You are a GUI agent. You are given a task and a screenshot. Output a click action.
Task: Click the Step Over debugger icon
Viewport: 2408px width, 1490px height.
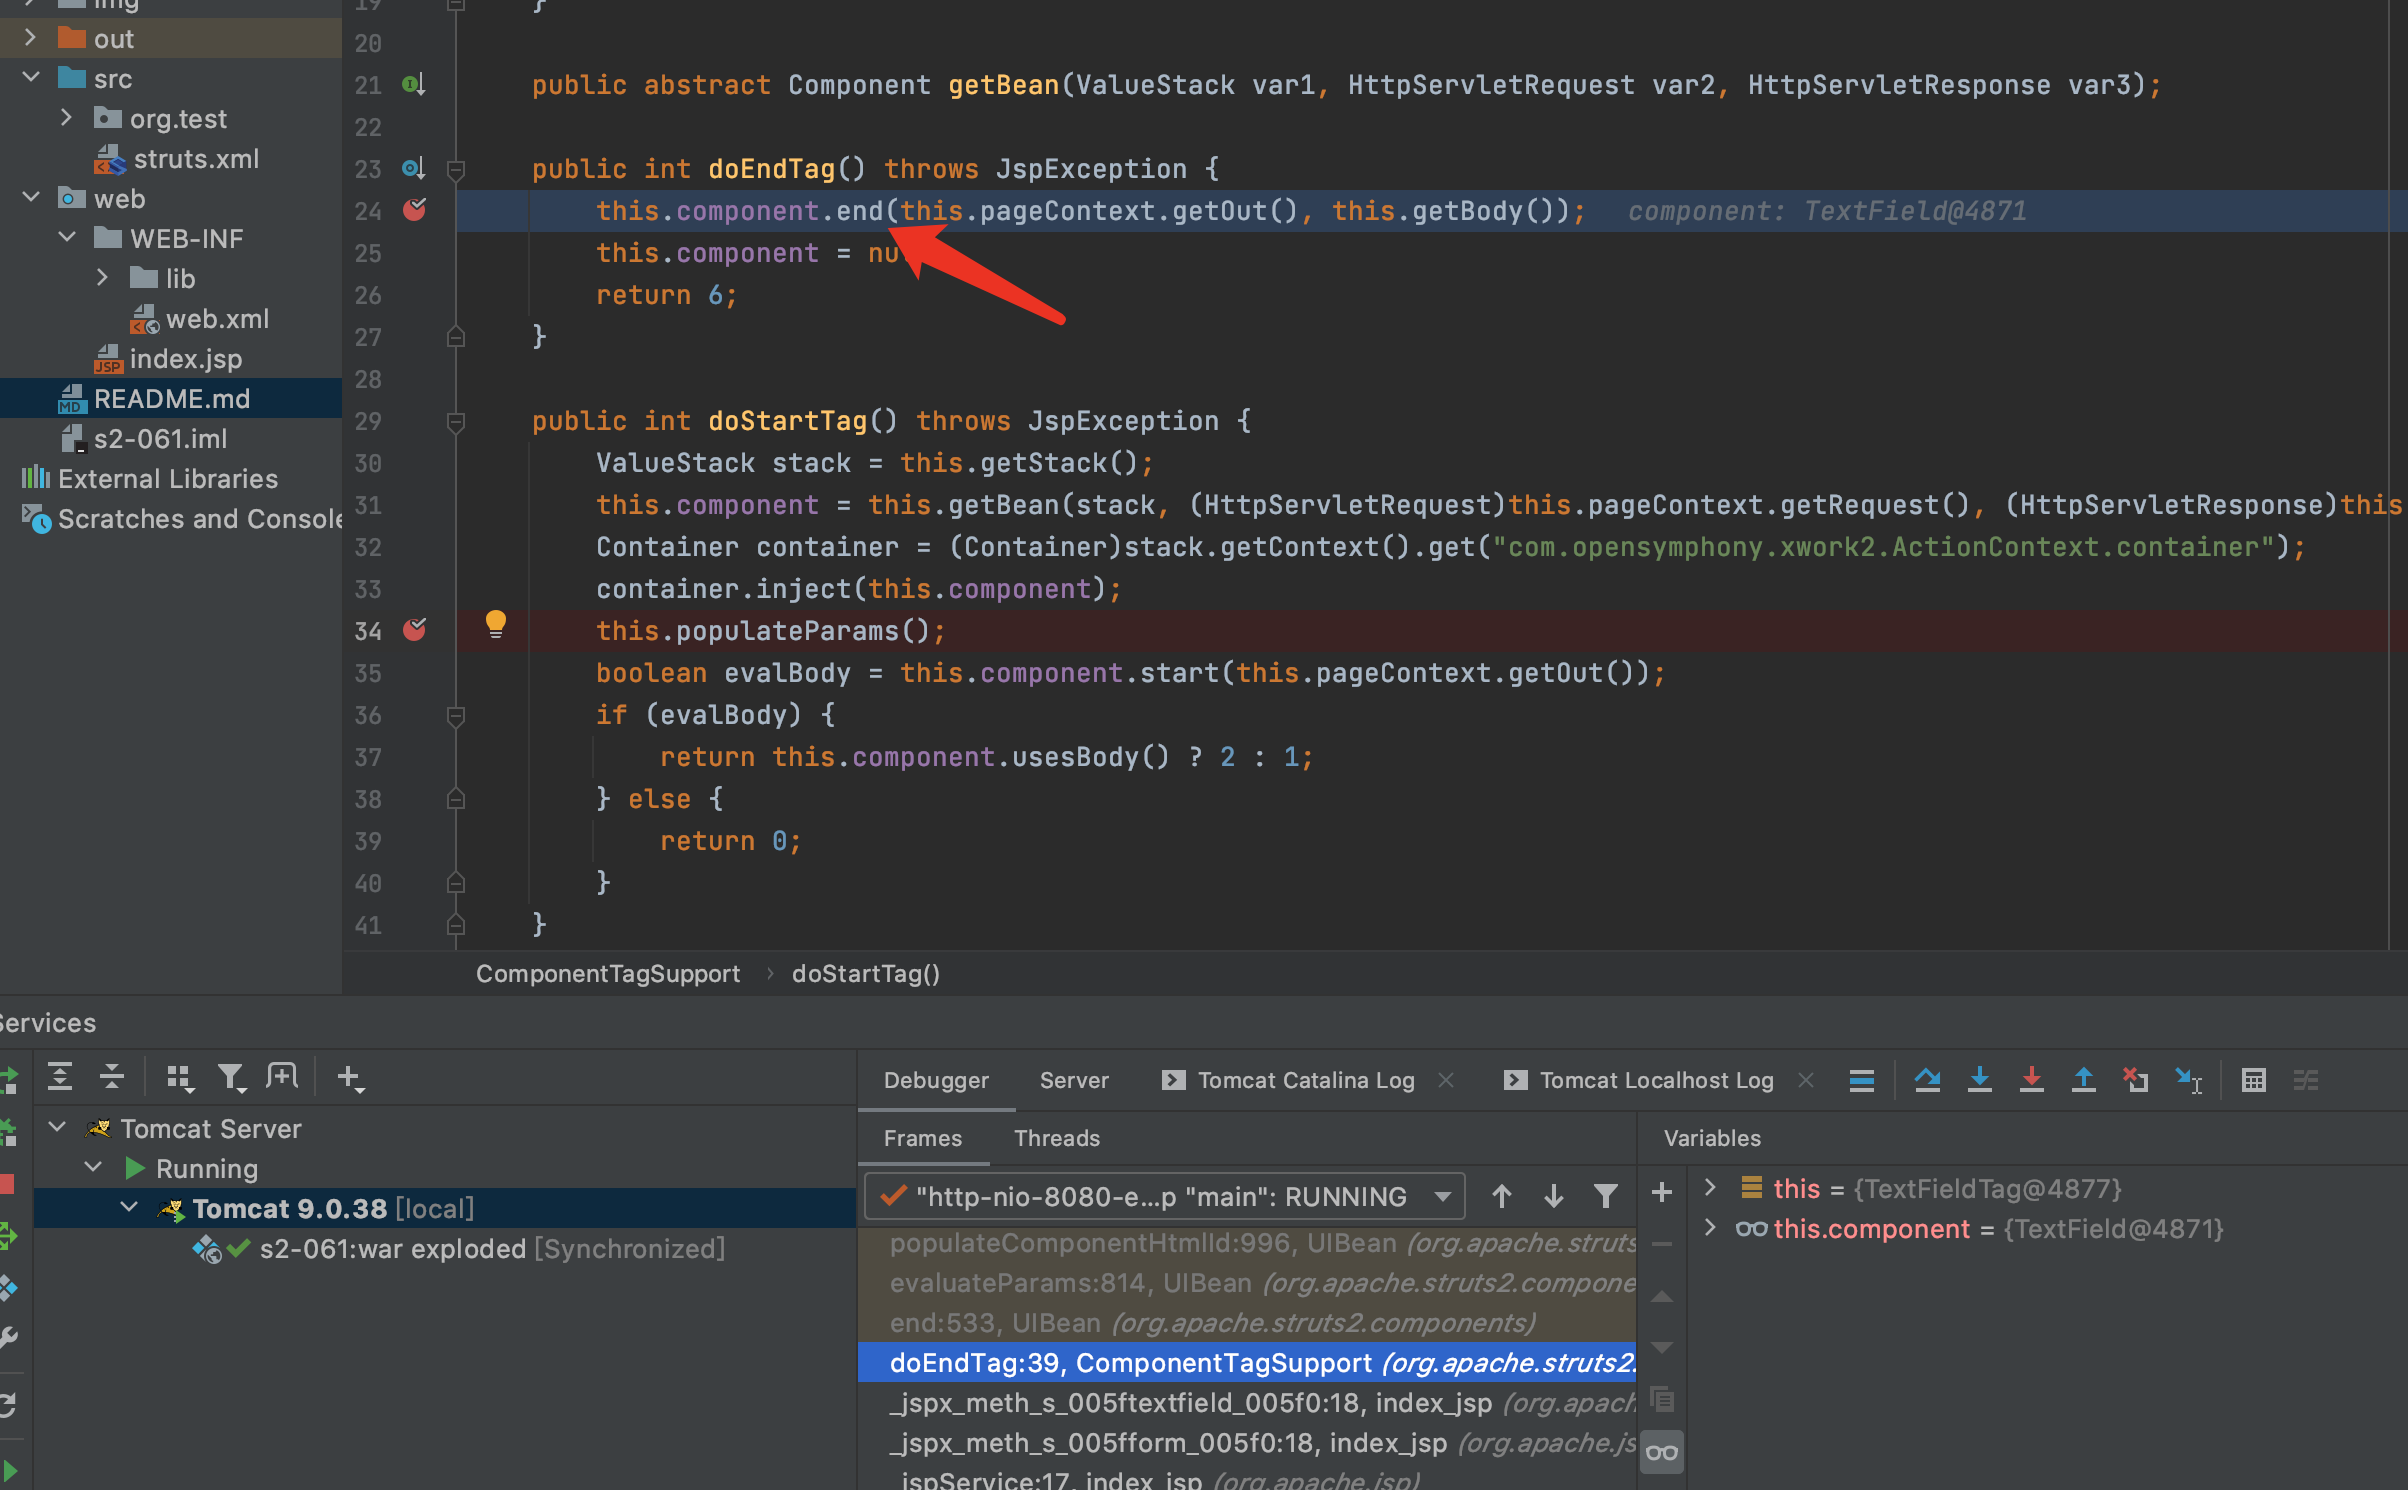[x=1927, y=1080]
